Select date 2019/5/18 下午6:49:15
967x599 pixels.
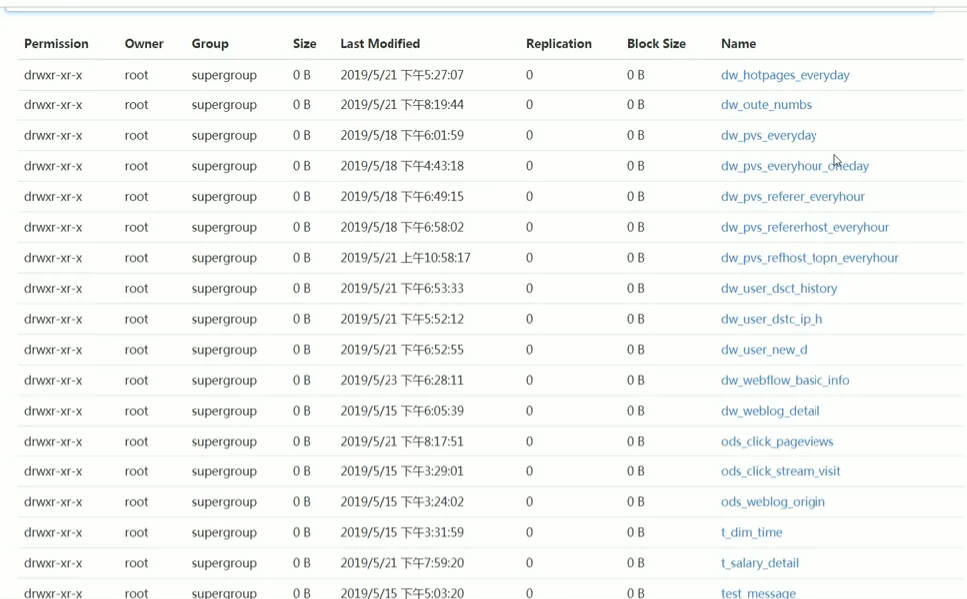pos(402,196)
